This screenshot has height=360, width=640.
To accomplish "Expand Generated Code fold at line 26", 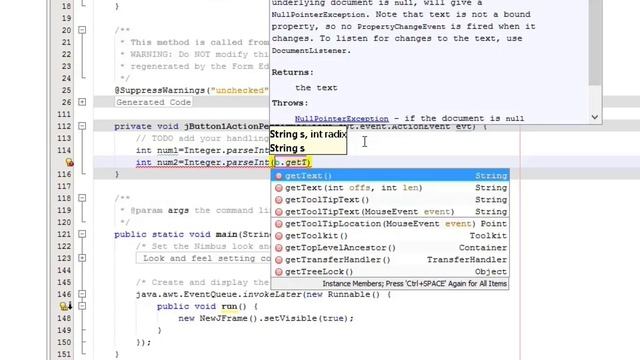I will click(x=82, y=102).
